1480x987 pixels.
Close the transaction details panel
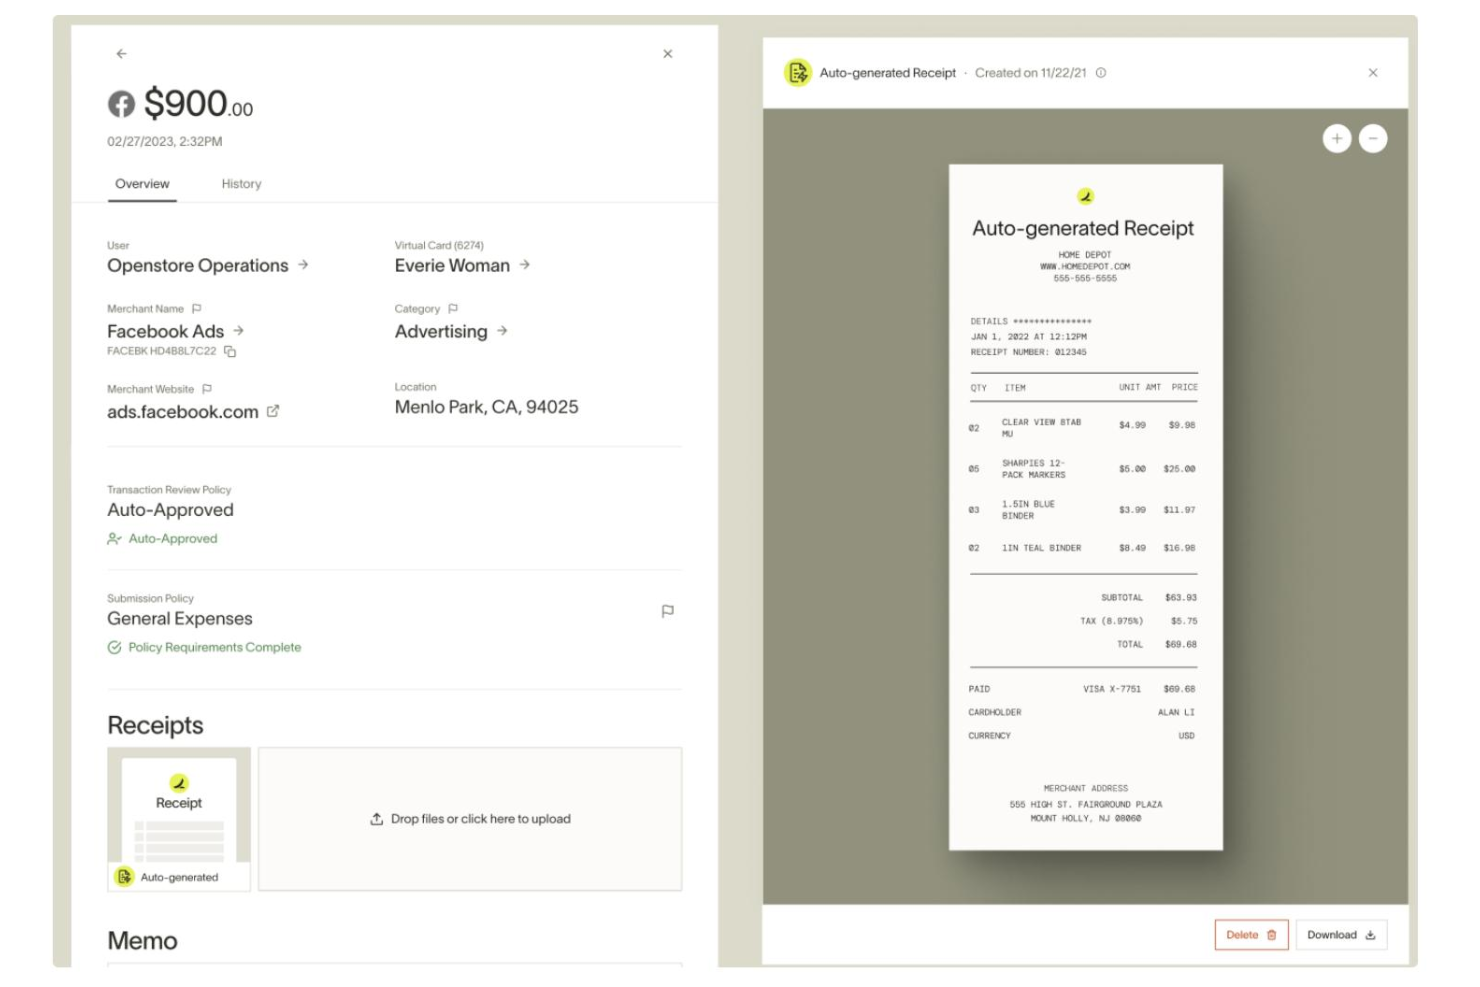pos(668,54)
